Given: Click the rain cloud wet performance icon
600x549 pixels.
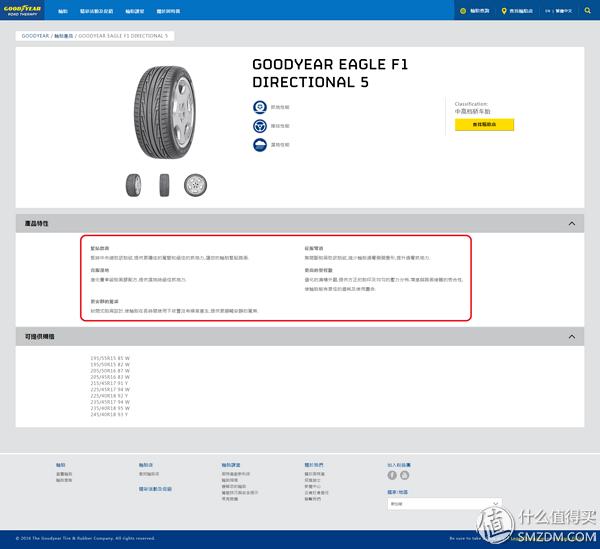Looking at the screenshot, I should coord(260,145).
